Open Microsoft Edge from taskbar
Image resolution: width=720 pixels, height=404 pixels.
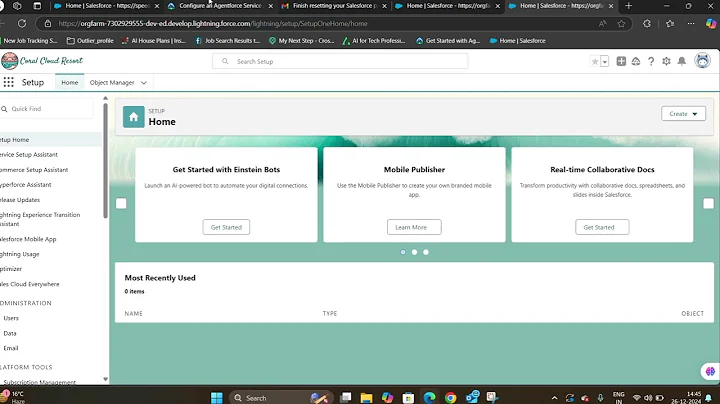[430, 398]
